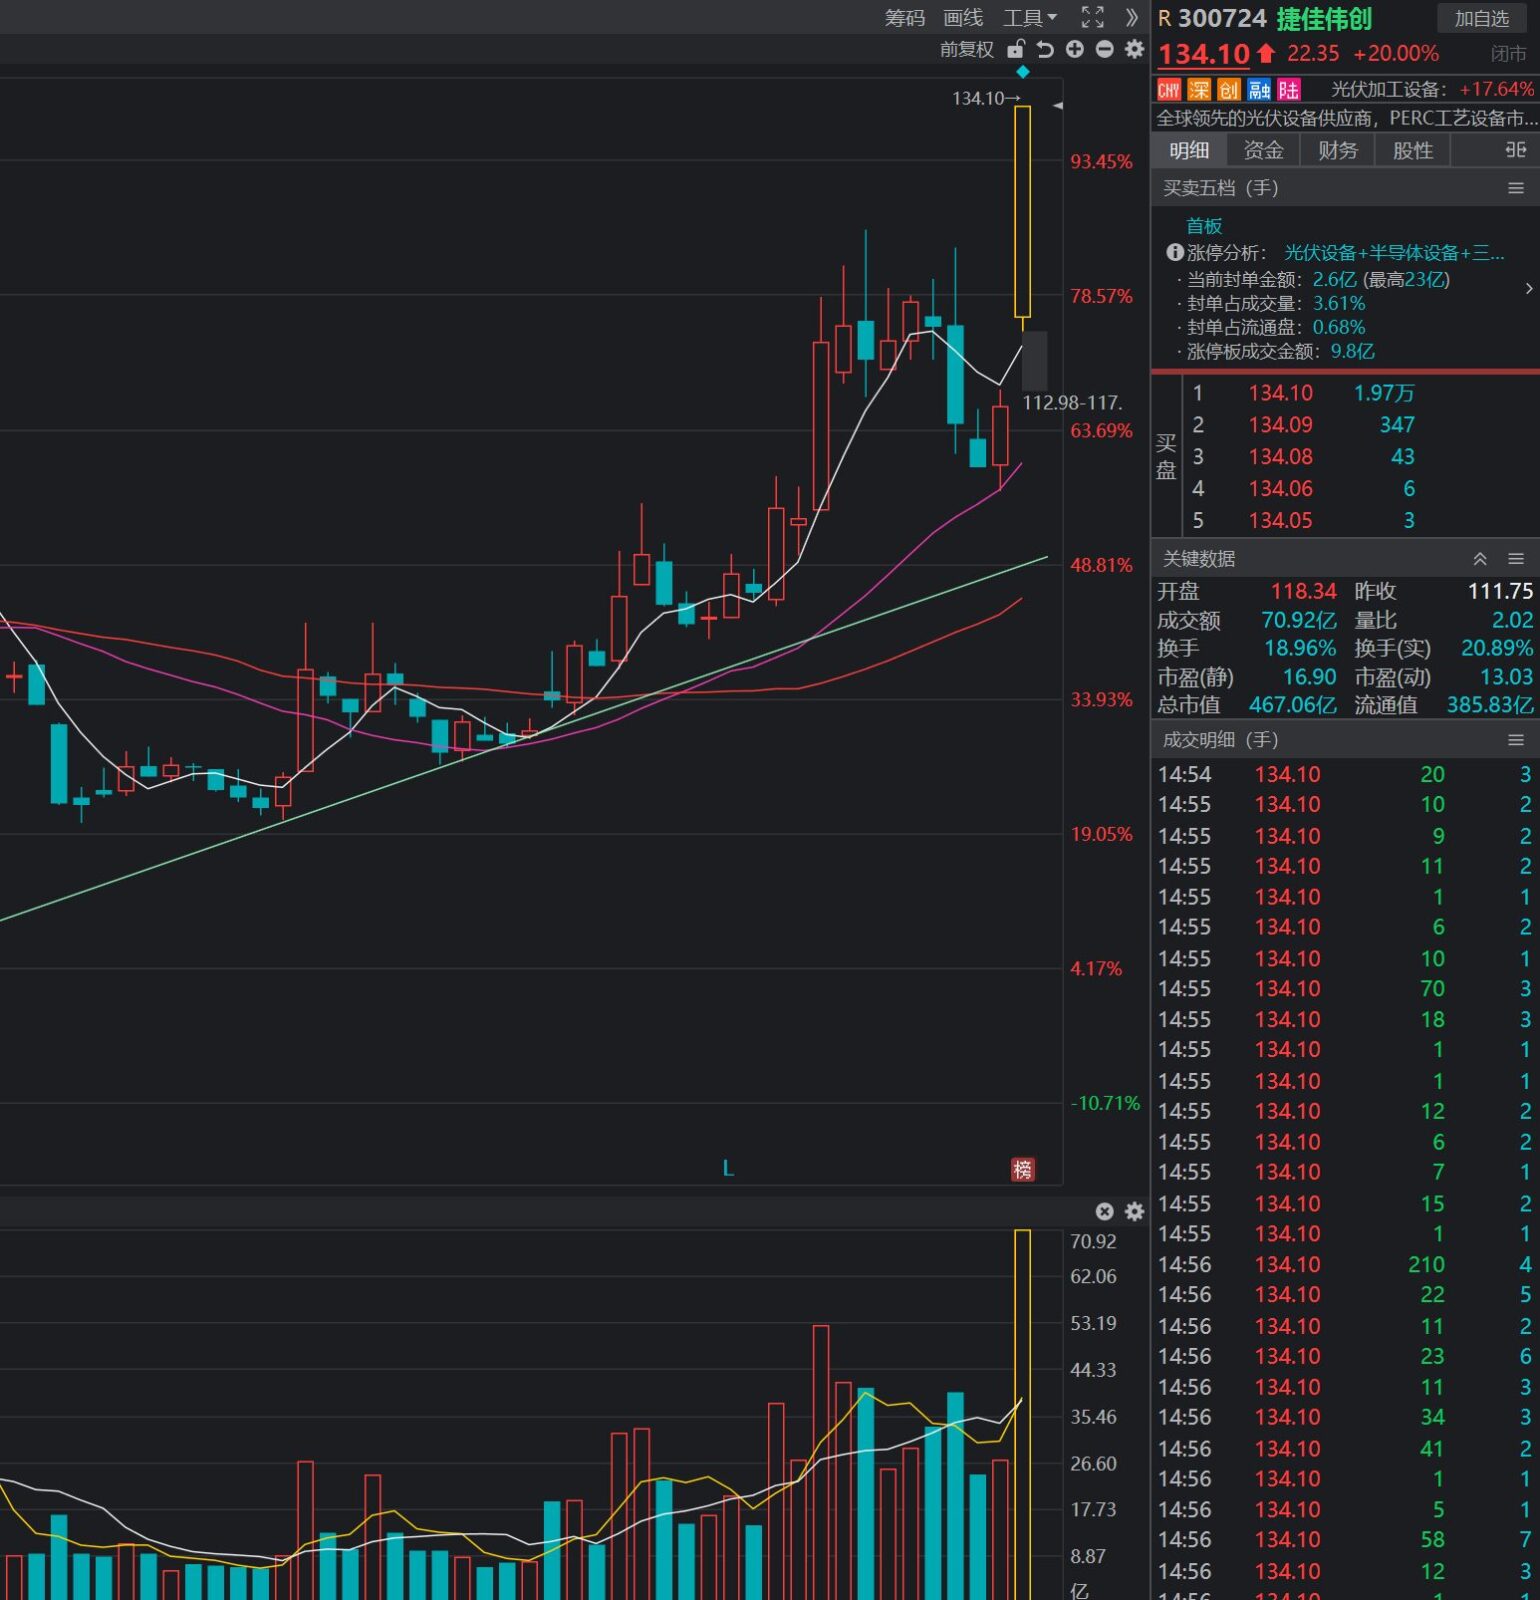
Task: Open the 筹码 chip distribution view
Action: click(x=904, y=18)
